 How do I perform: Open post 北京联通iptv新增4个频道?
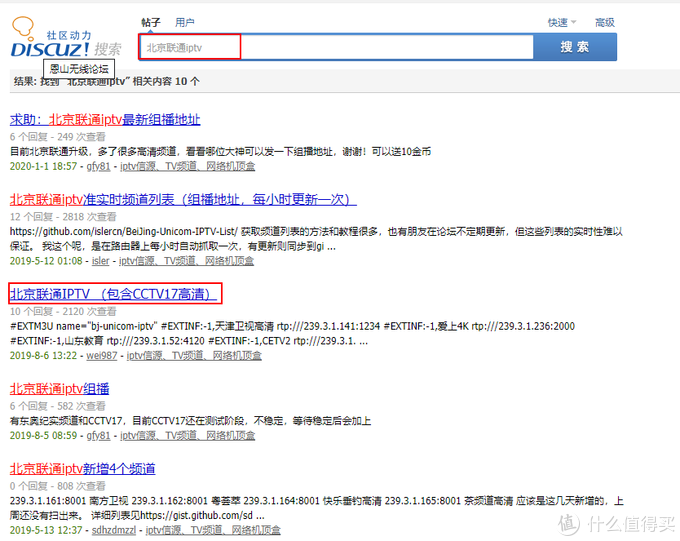point(82,469)
